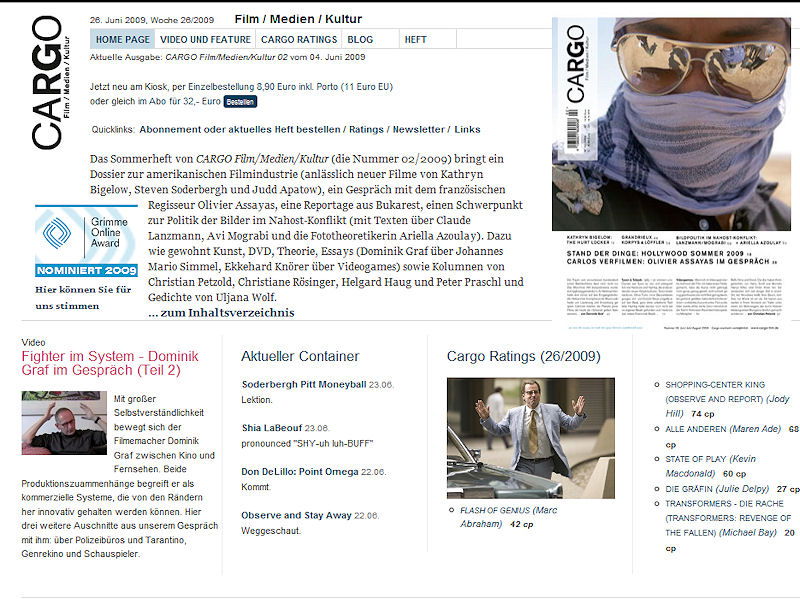Open the Observe and Stay Away entry
The height and width of the screenshot is (600, 800).
pos(296,515)
